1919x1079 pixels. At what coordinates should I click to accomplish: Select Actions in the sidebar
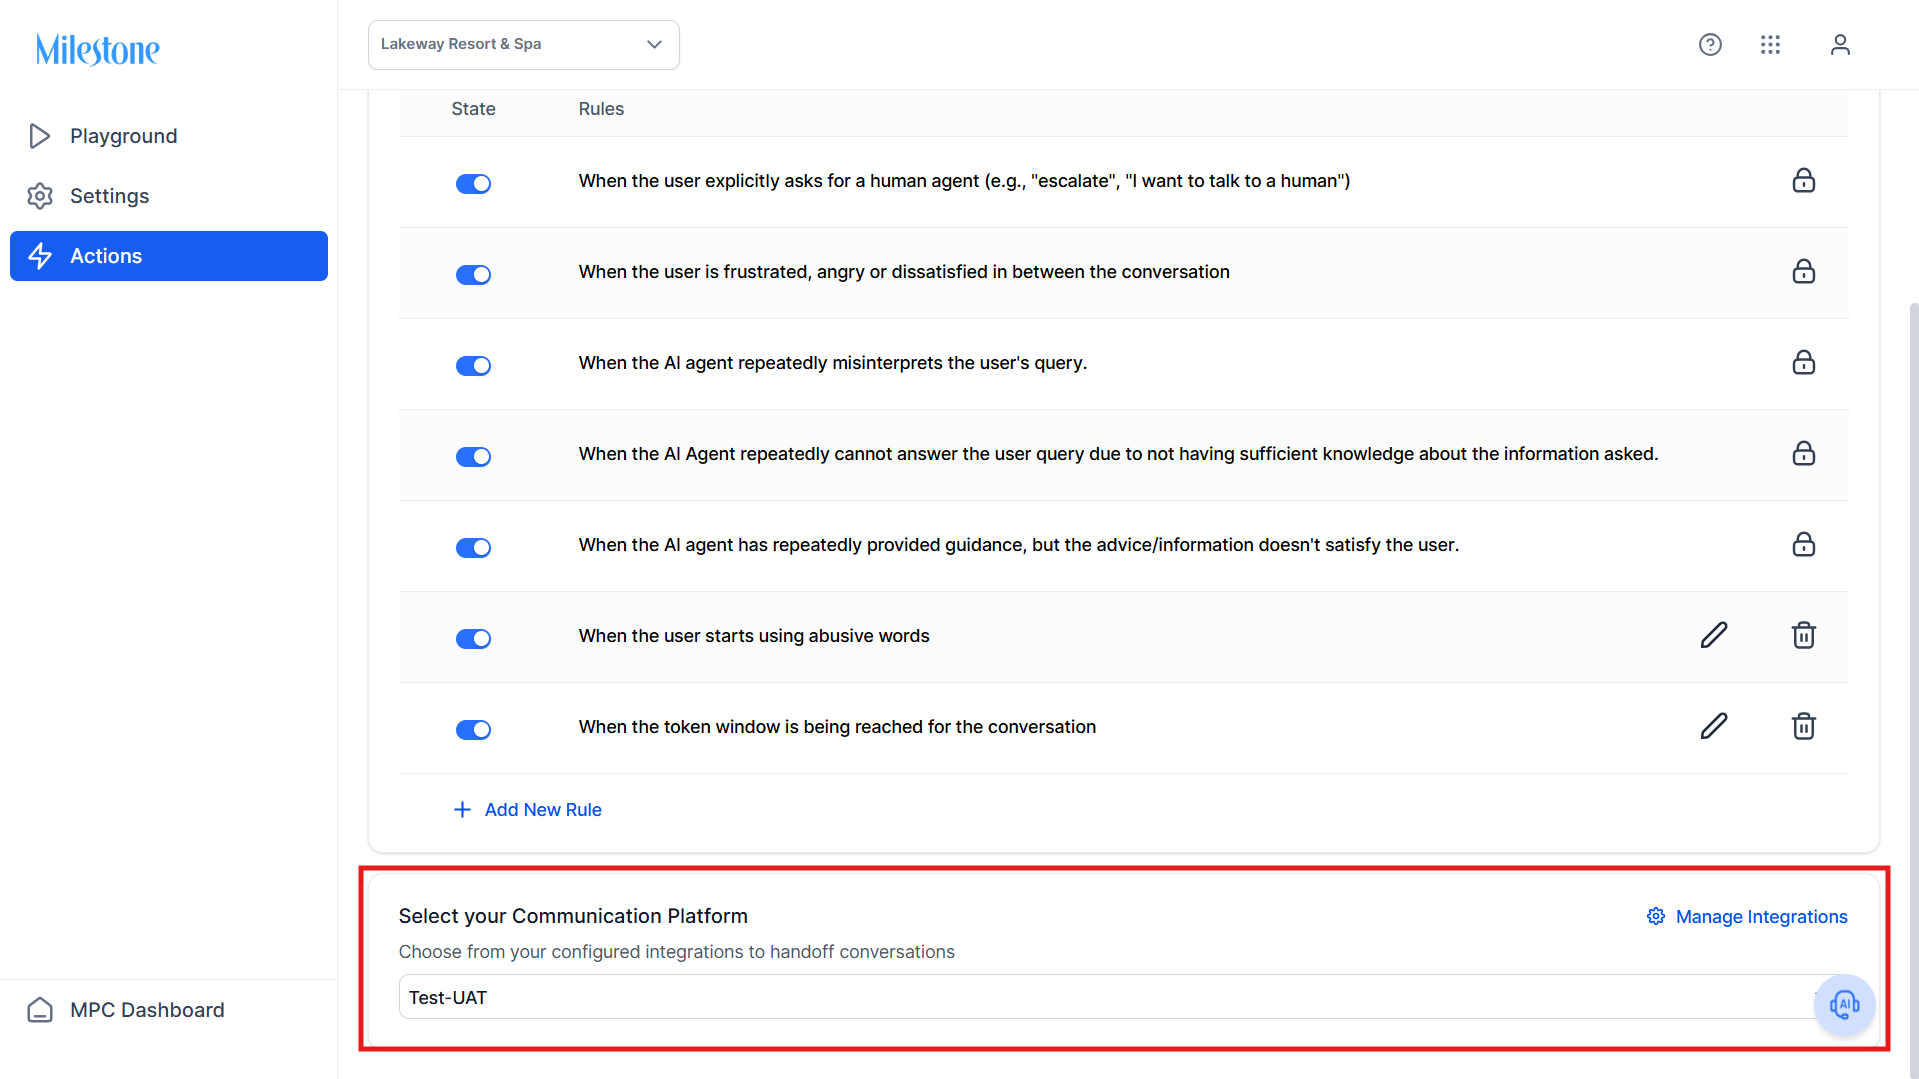pyautogui.click(x=169, y=256)
